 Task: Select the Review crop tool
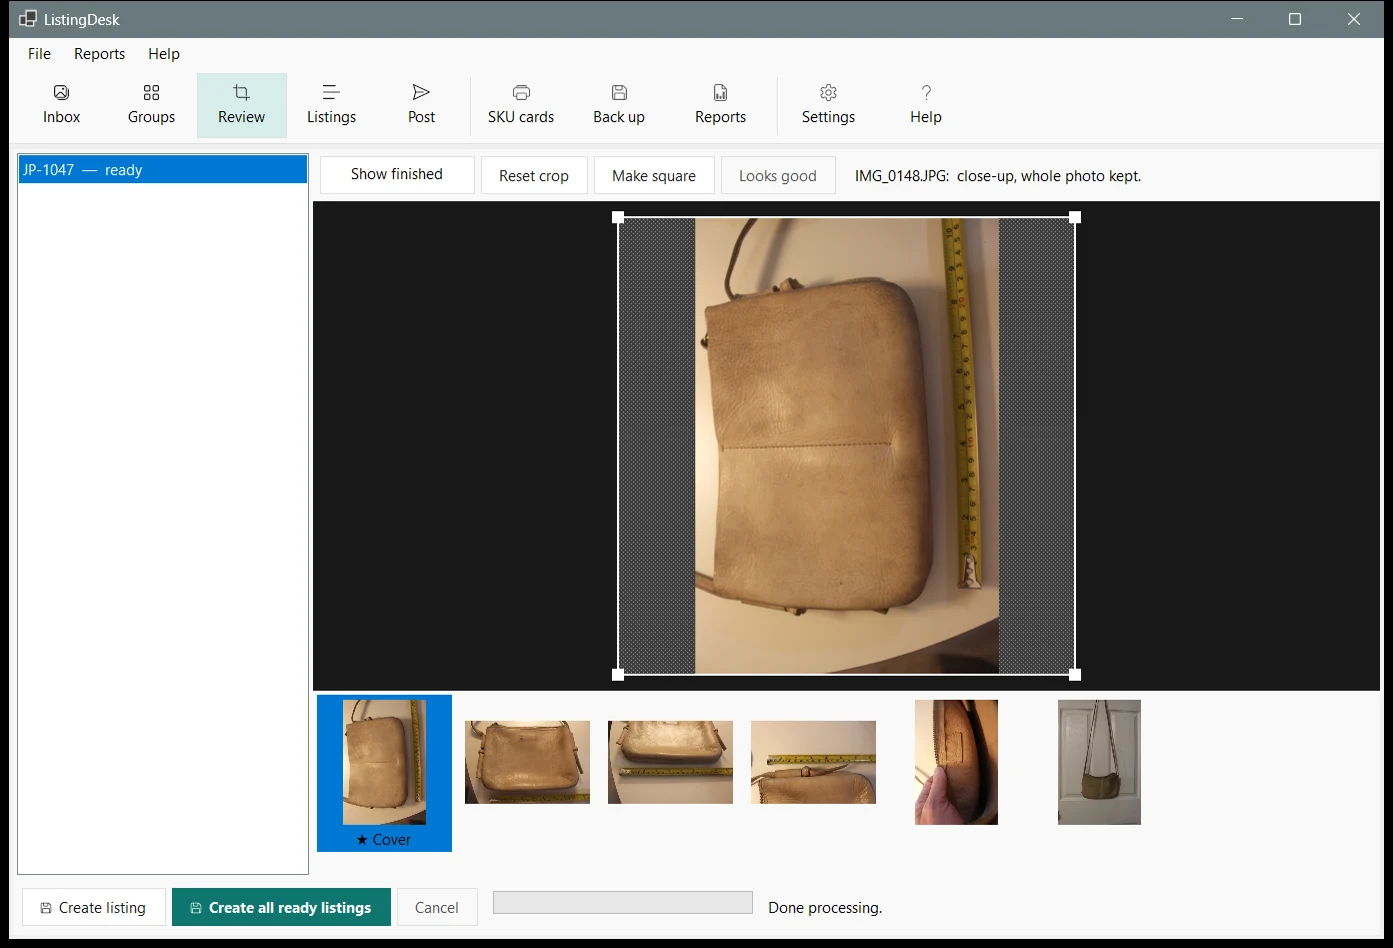241,105
